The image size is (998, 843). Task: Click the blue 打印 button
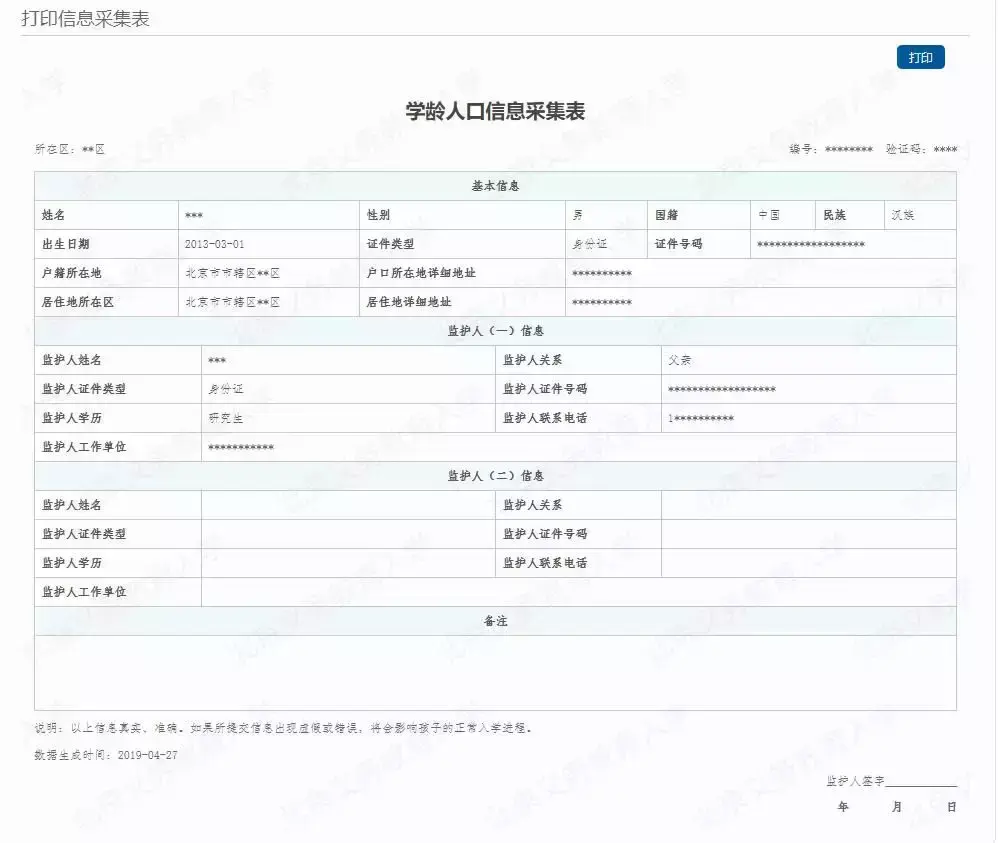pyautogui.click(x=920, y=57)
